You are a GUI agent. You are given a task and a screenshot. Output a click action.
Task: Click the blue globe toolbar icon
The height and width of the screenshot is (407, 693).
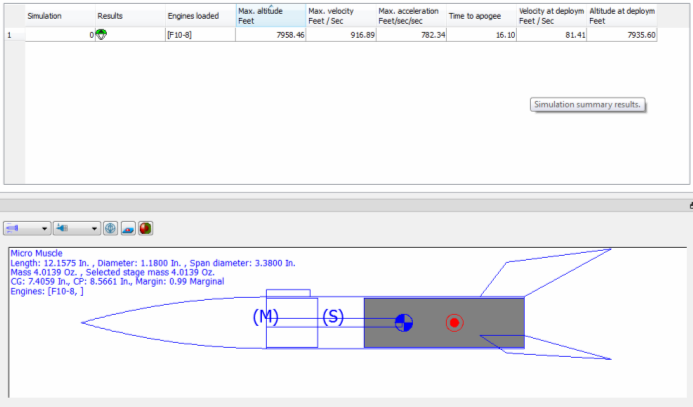pos(110,228)
